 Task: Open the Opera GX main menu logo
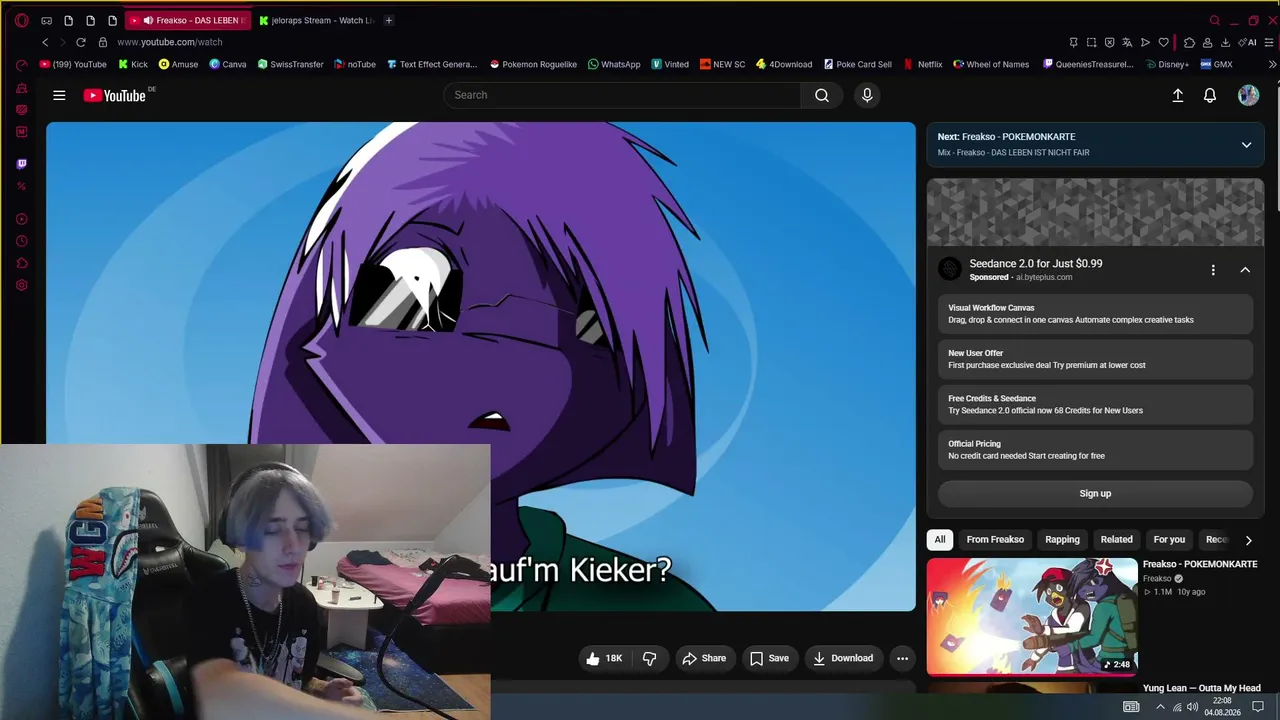coord(22,20)
